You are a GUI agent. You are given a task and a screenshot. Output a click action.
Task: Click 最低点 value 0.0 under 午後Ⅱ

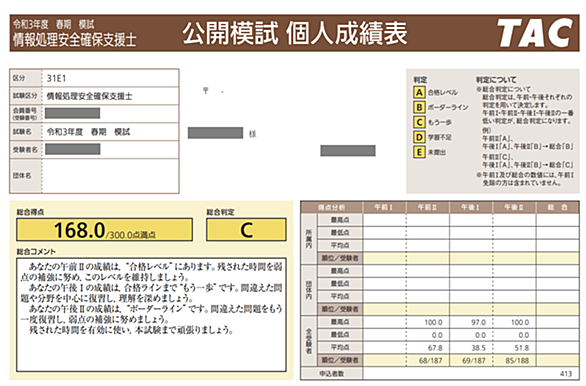[x=524, y=335]
